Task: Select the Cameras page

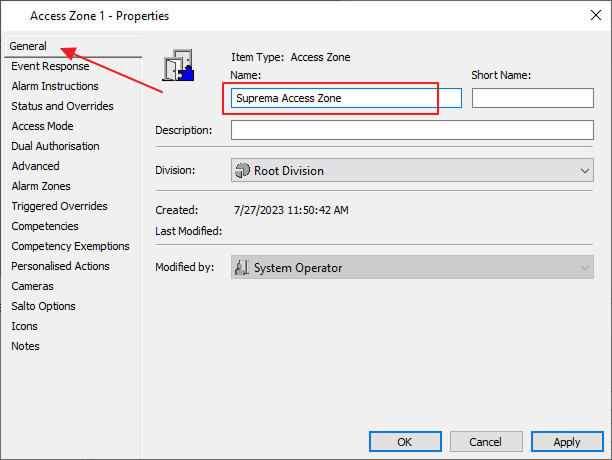Action: coord(32,286)
